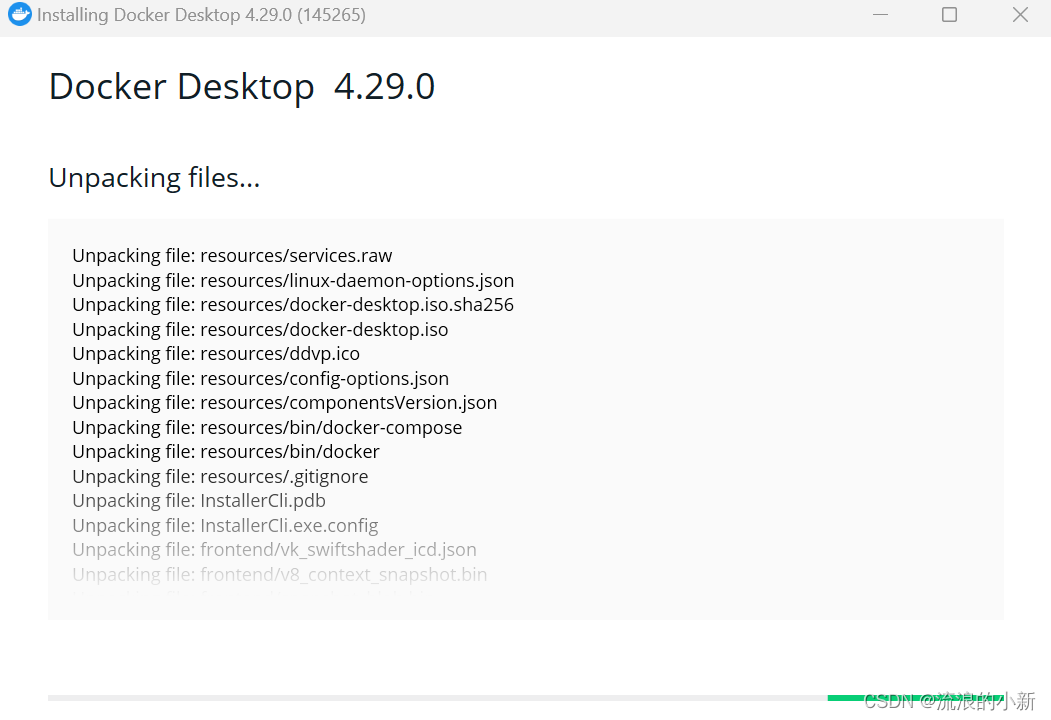Select the resources/services.raw log line
This screenshot has height=720, width=1051.
[x=232, y=256]
